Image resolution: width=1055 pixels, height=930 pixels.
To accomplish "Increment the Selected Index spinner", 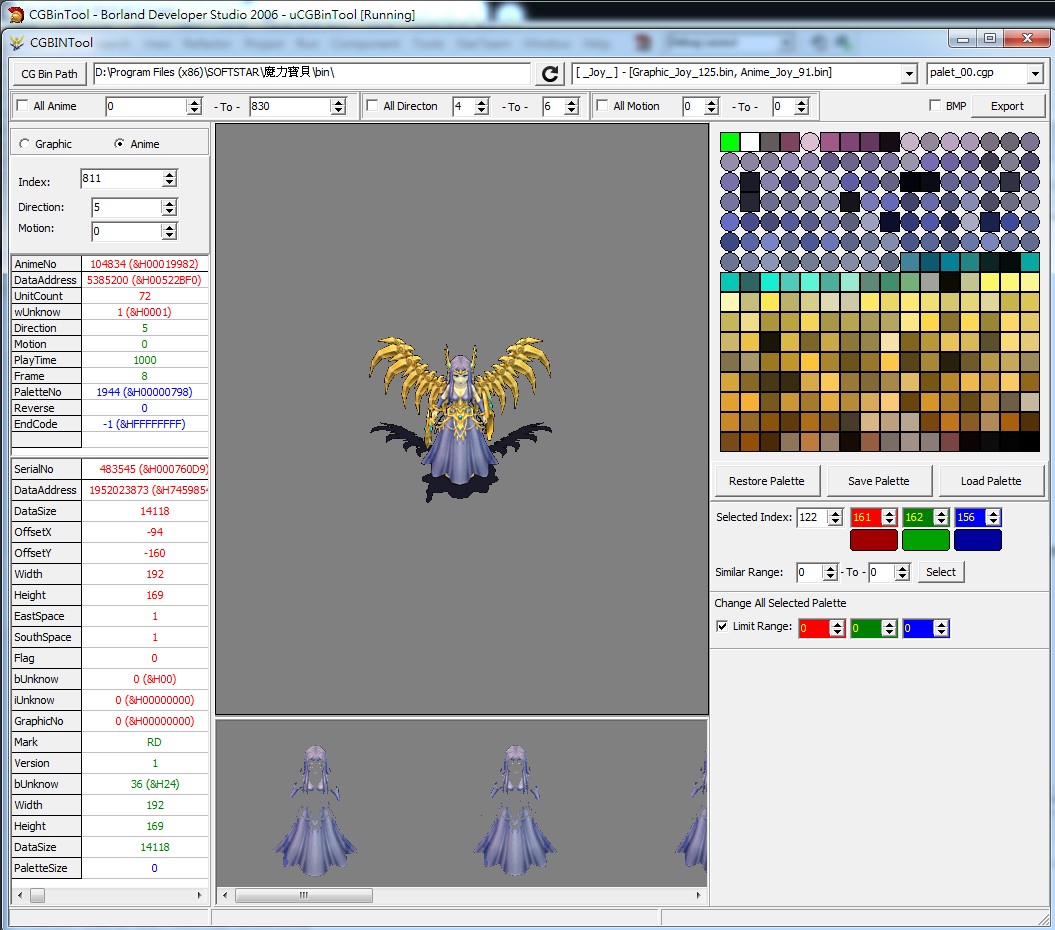I will pos(835,513).
